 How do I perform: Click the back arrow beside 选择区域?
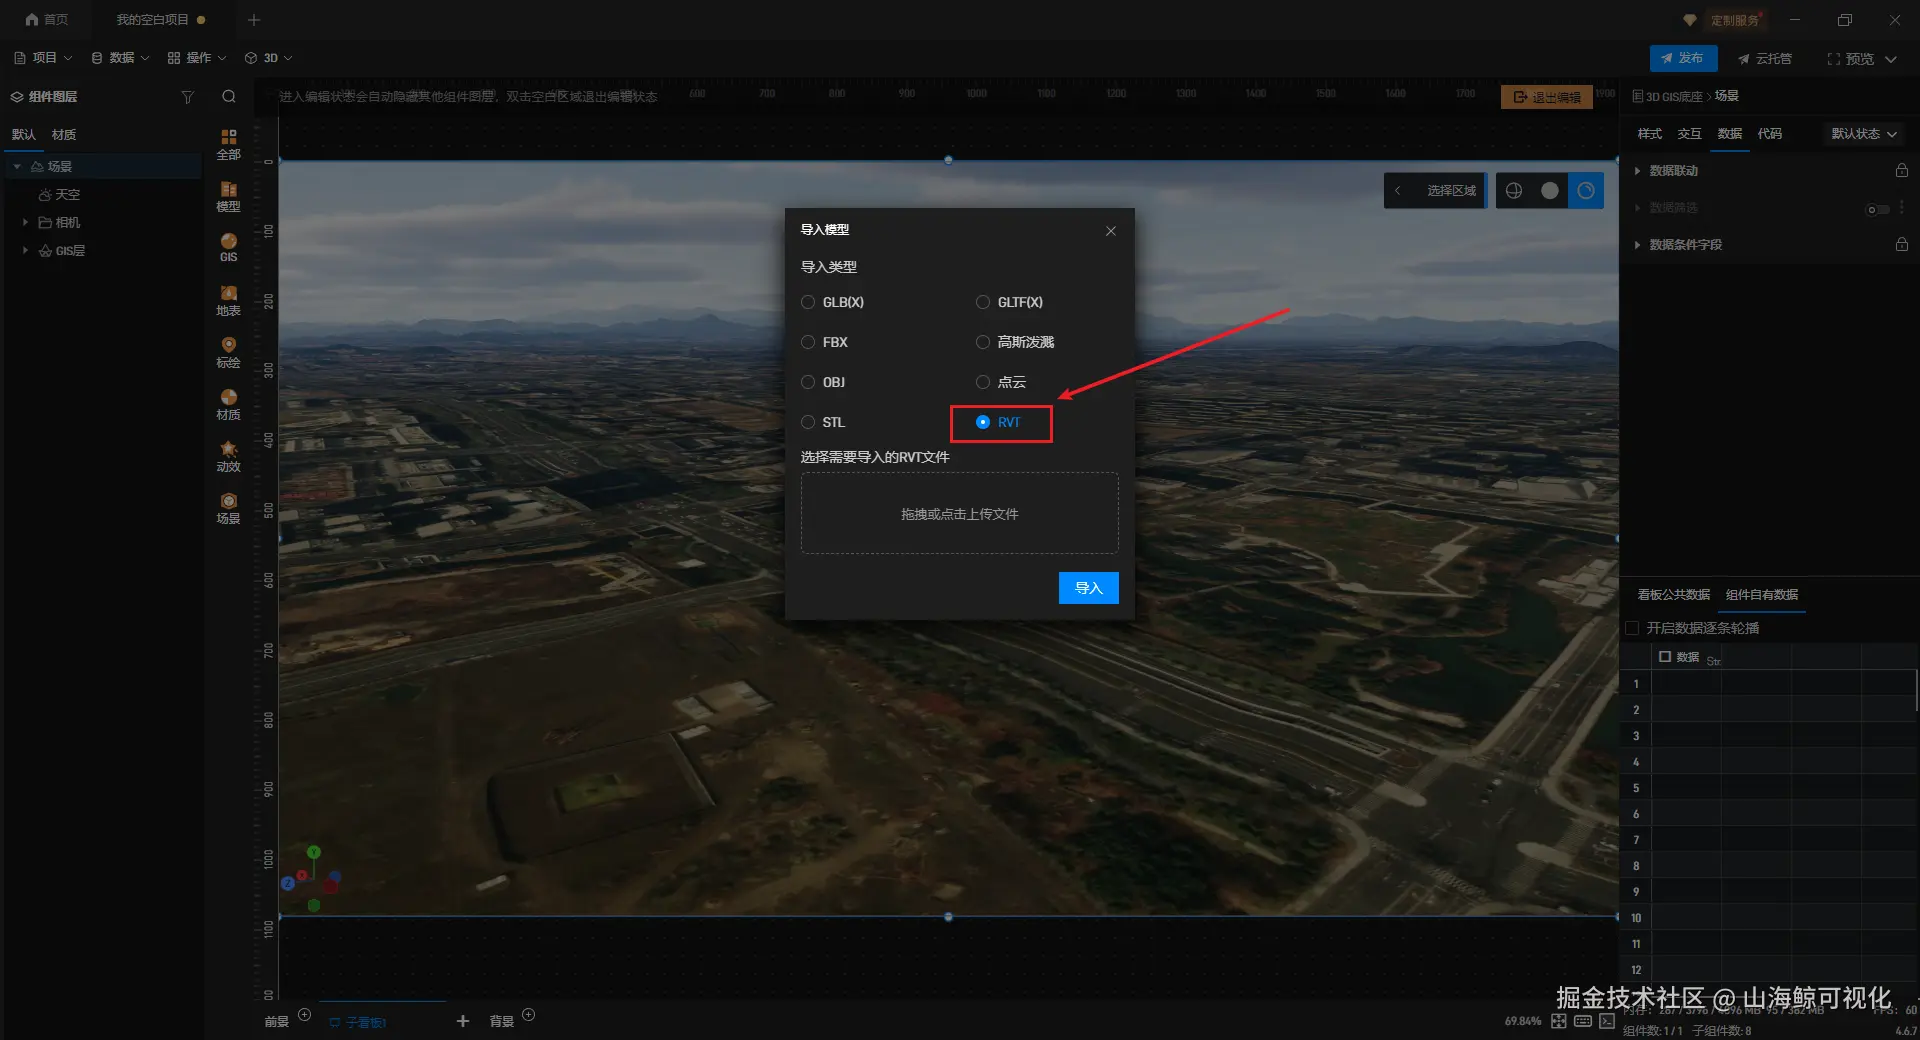click(x=1398, y=191)
